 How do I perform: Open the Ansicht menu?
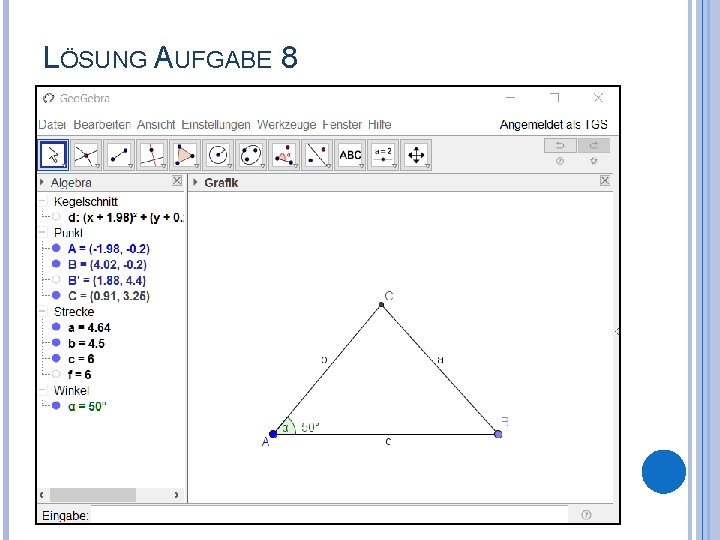[x=156, y=125]
